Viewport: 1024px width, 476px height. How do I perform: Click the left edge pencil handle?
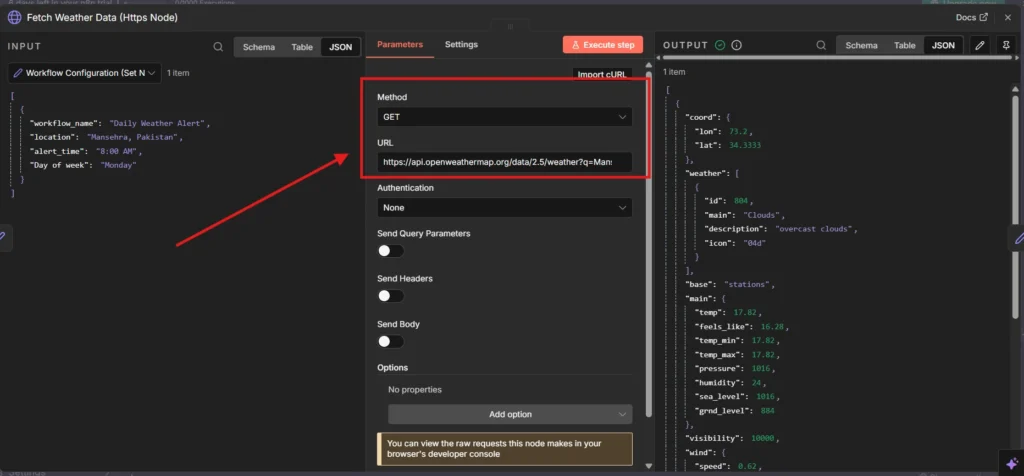pos(3,236)
